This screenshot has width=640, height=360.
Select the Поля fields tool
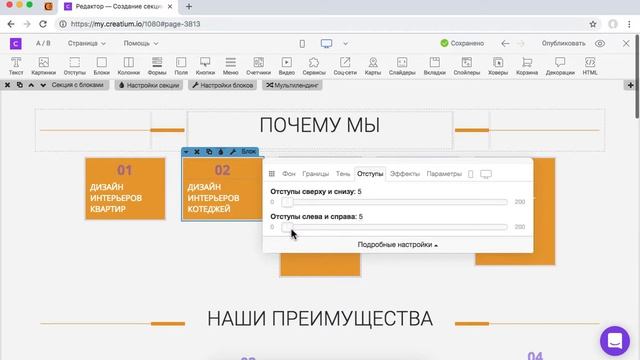pos(181,66)
